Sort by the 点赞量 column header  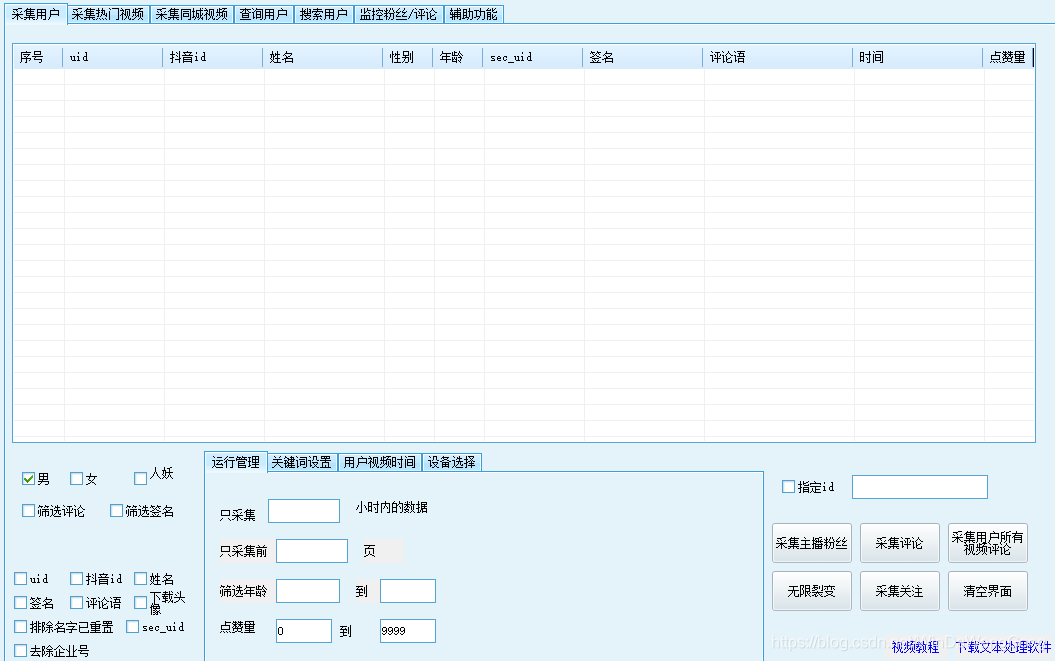[x=1008, y=57]
